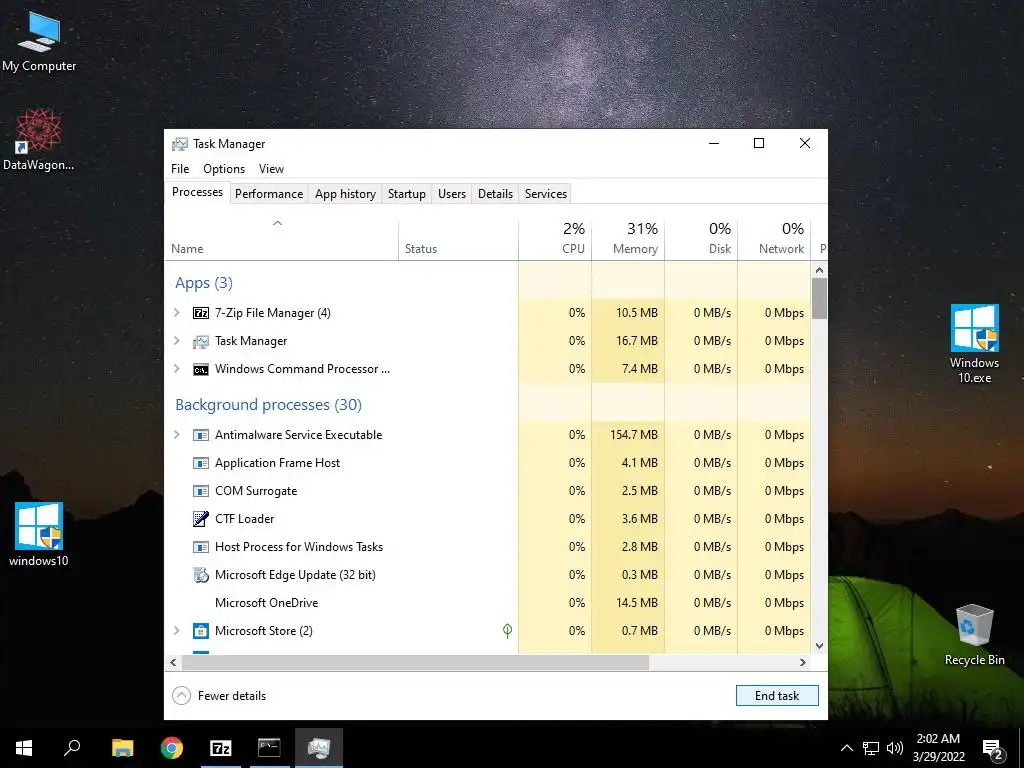Click the vertical scrollbar down arrow

[x=820, y=646]
